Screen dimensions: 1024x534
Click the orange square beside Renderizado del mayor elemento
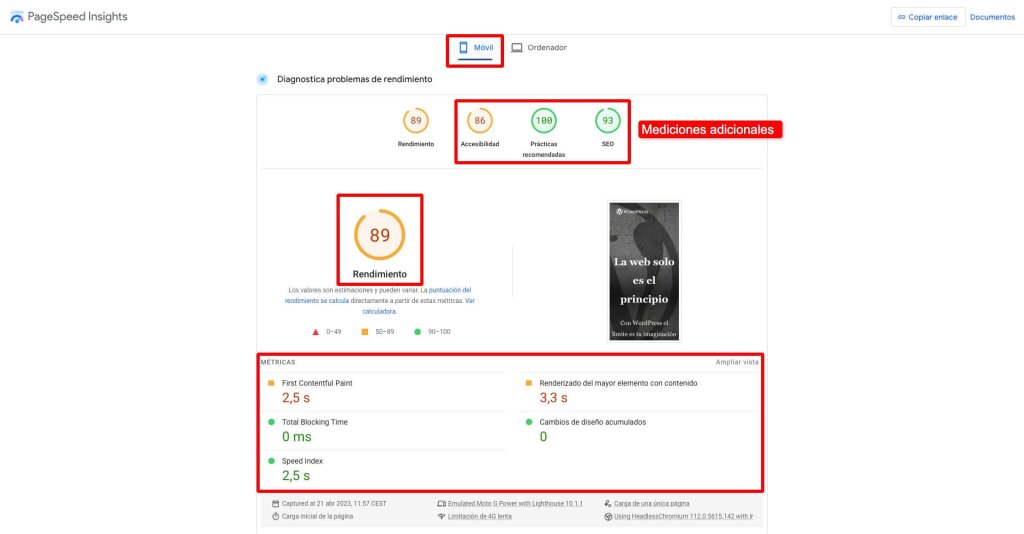[x=528, y=383]
